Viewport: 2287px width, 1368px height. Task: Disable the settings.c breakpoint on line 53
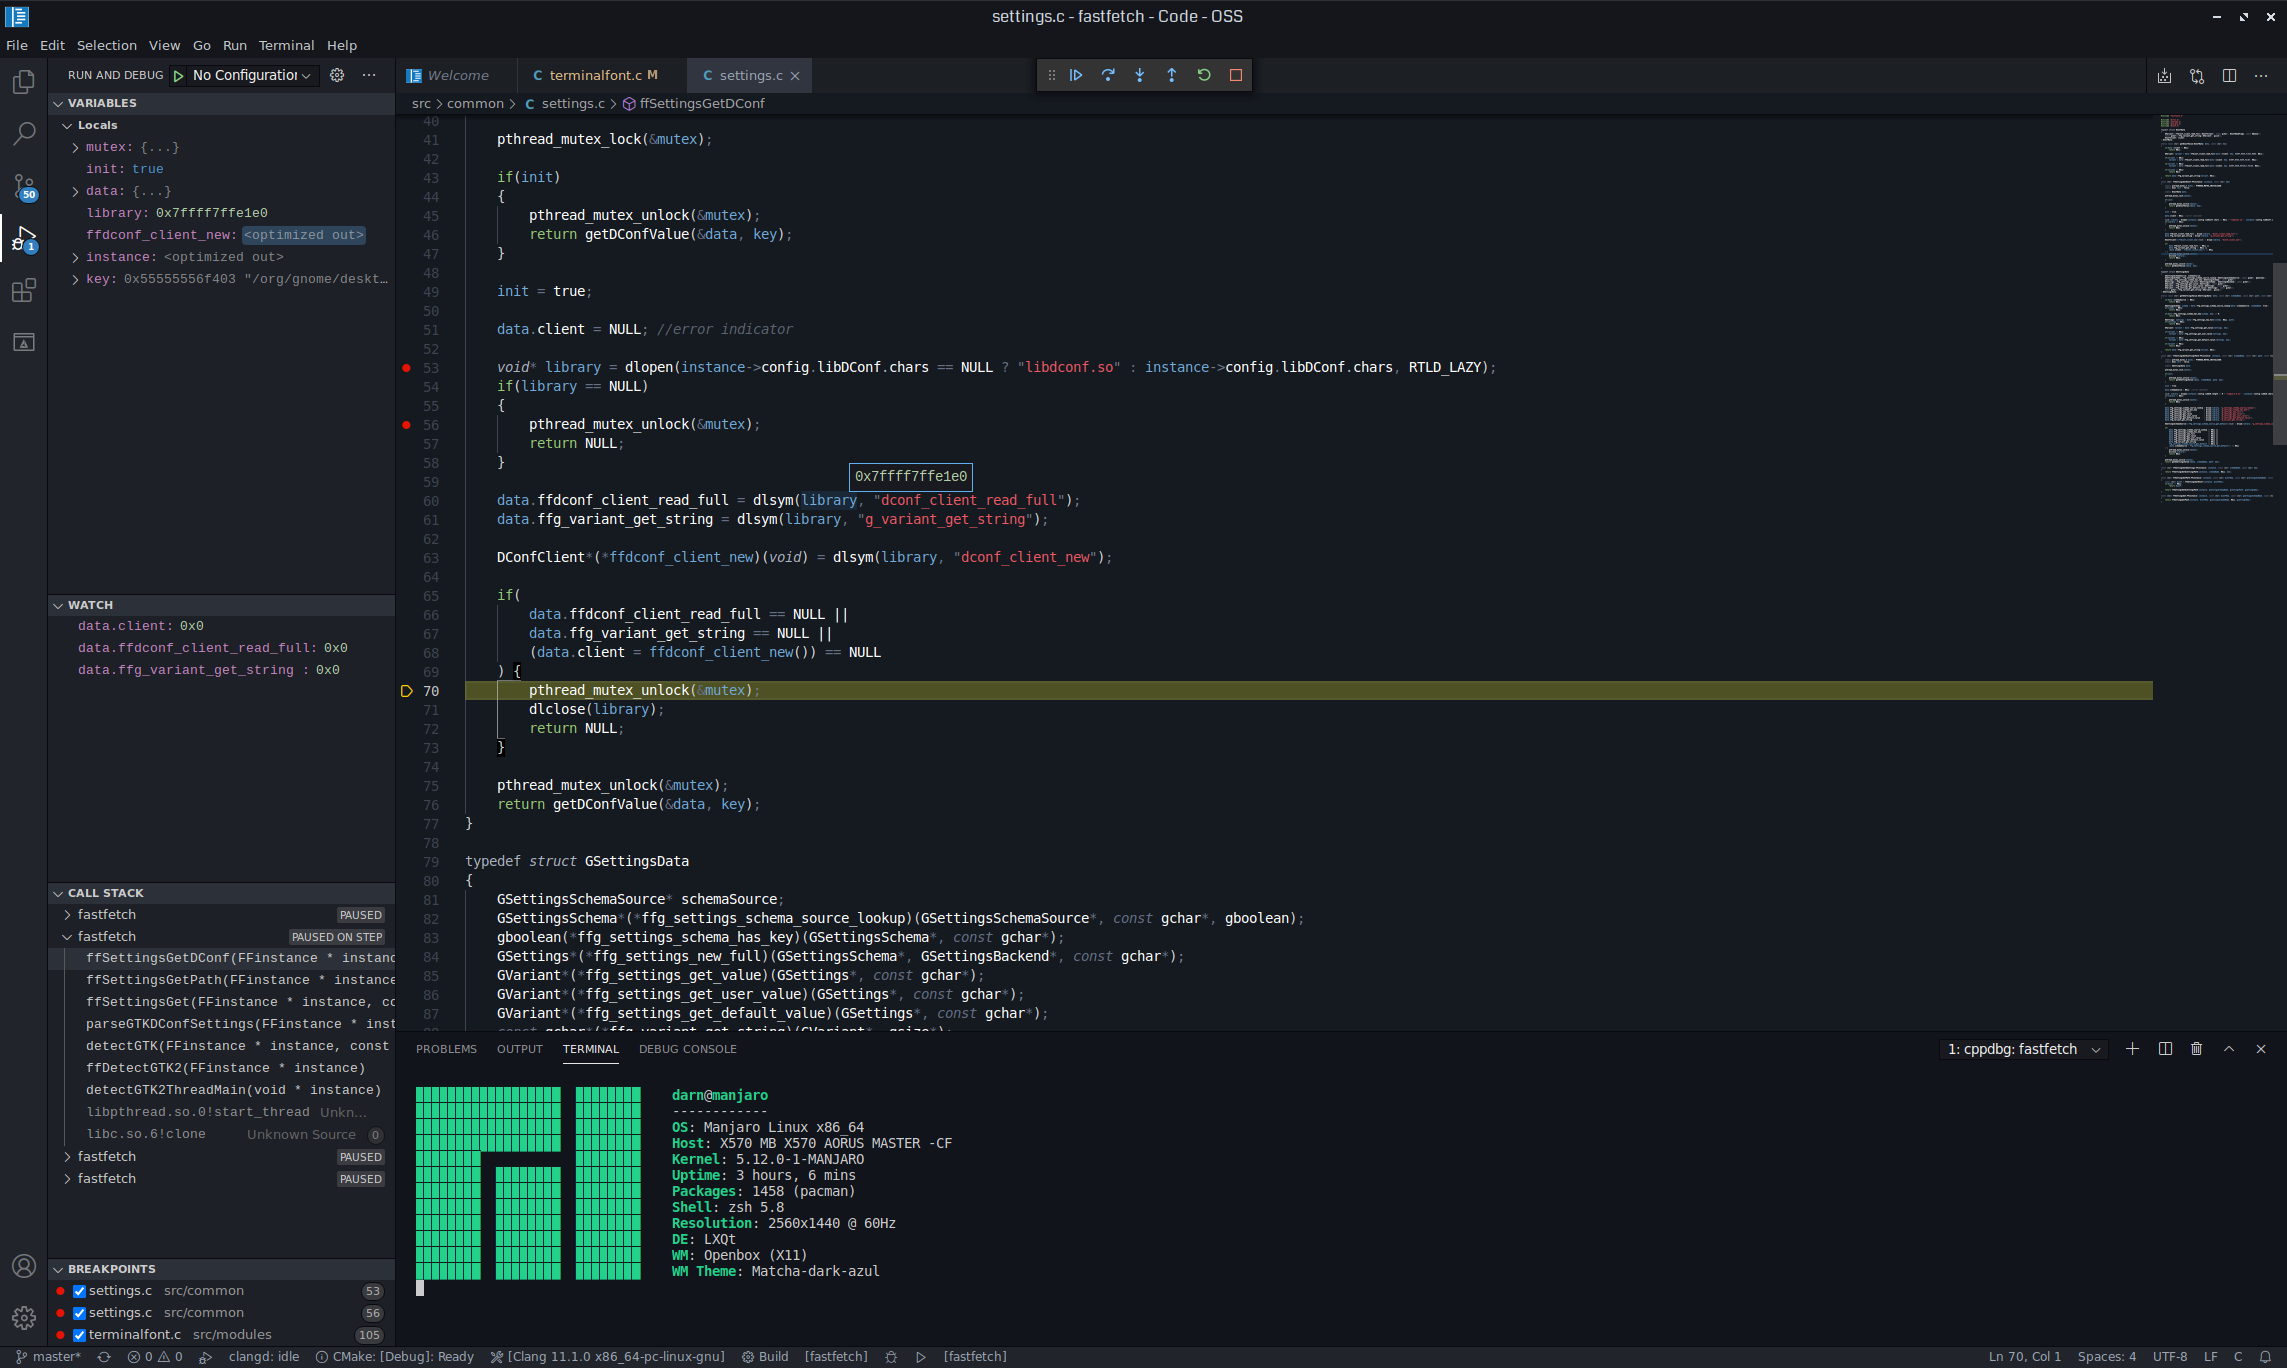(x=78, y=1291)
